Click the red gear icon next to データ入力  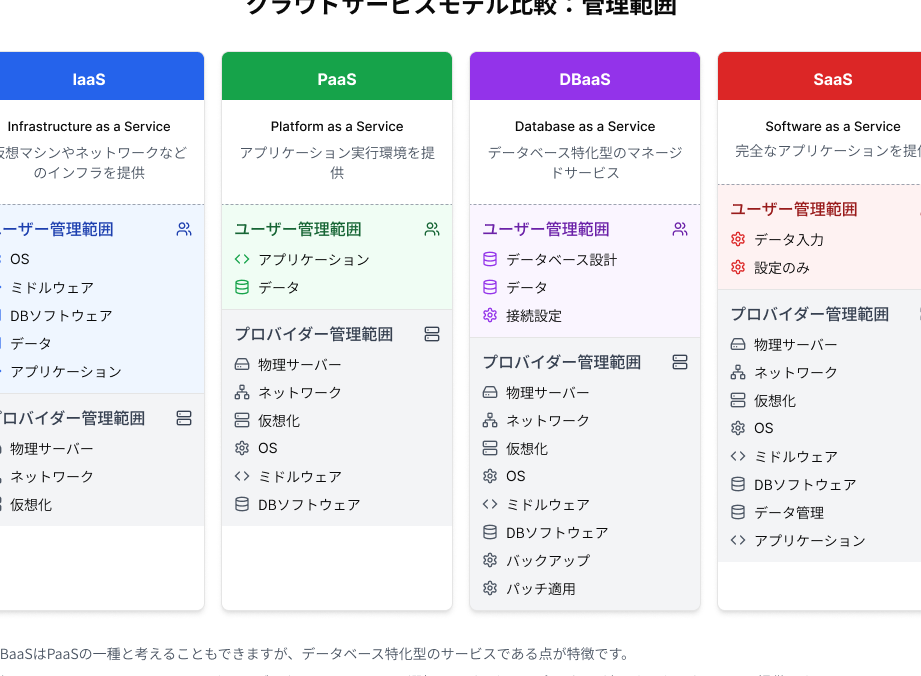coord(738,240)
